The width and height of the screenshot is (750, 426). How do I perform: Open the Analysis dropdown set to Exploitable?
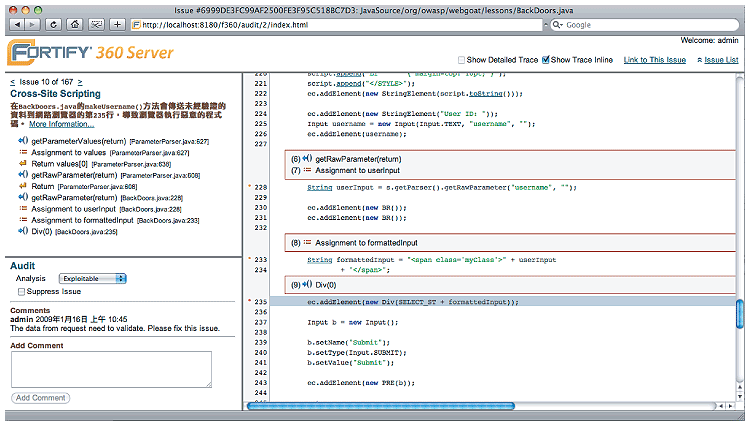(92, 278)
